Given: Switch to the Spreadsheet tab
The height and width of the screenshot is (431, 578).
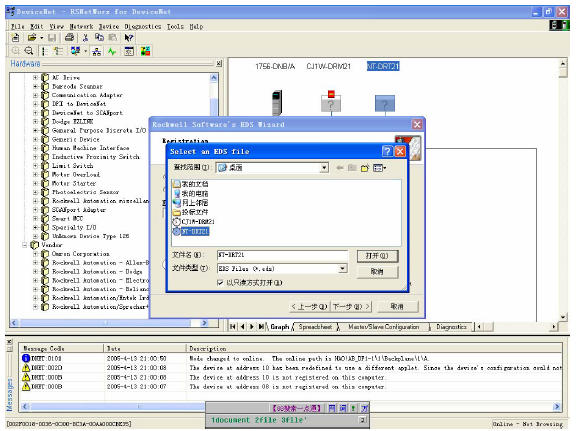Looking at the screenshot, I should coord(315,327).
